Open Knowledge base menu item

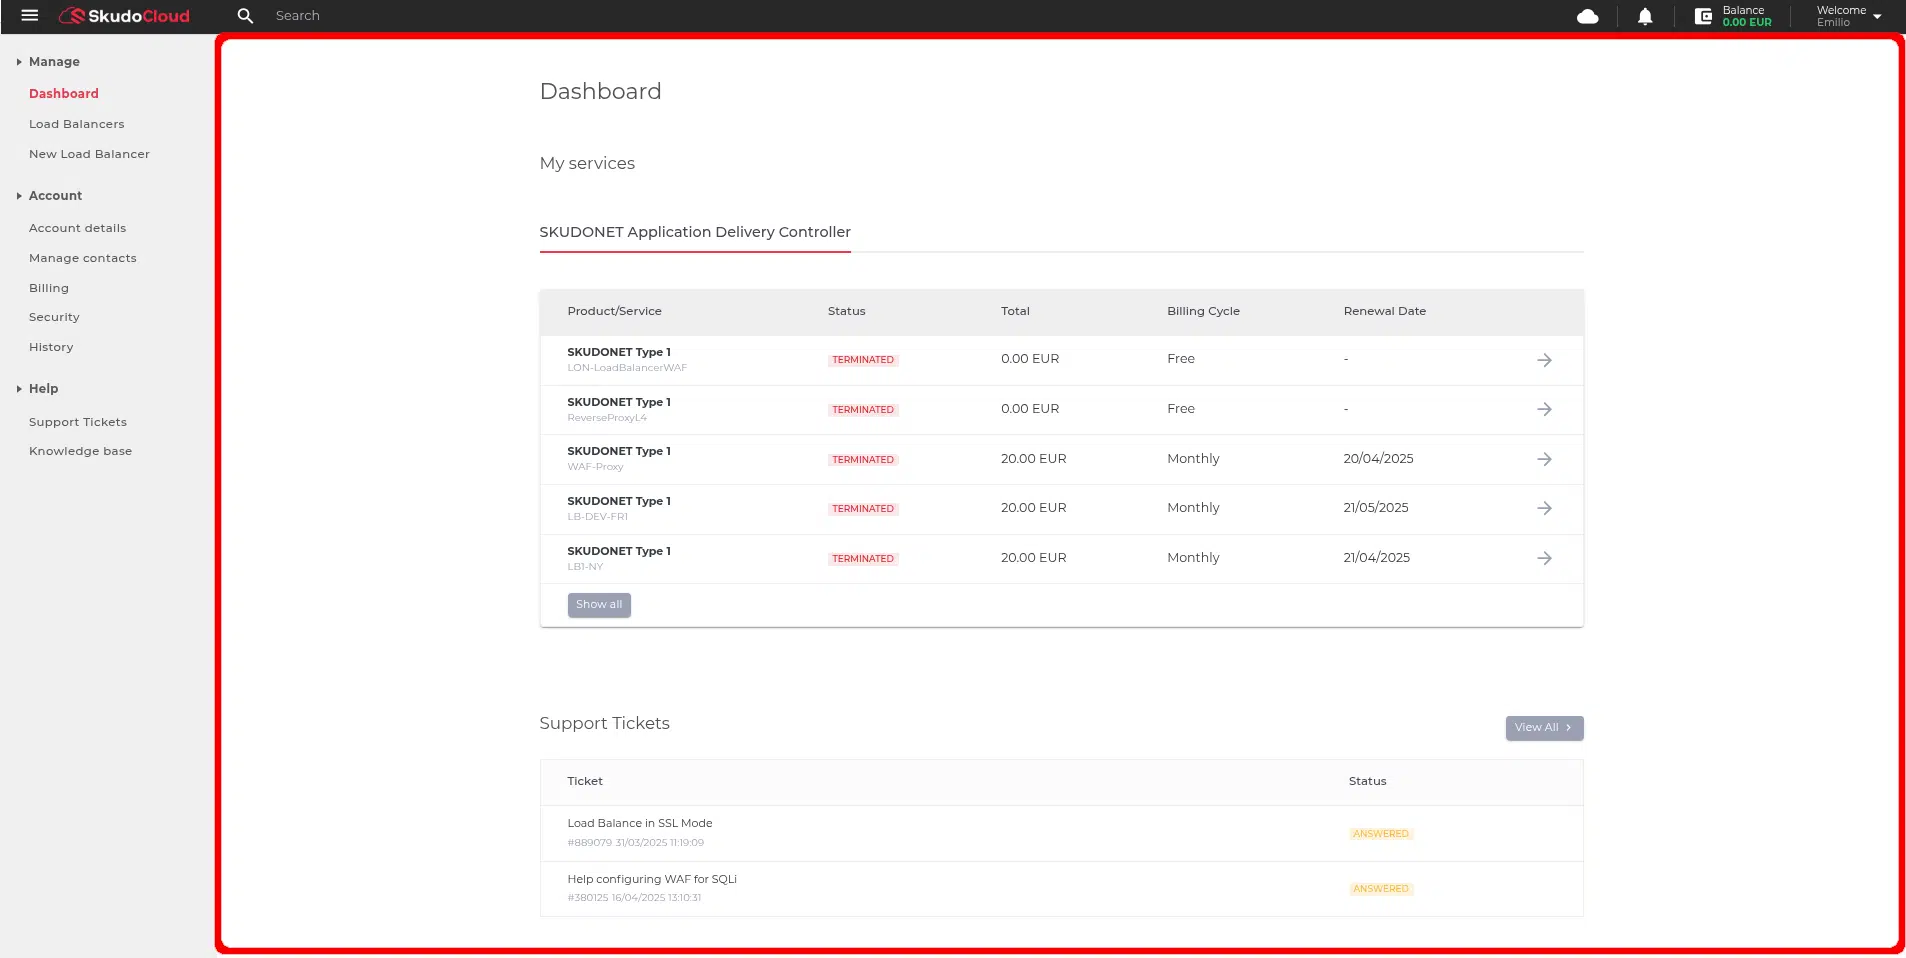coord(80,451)
